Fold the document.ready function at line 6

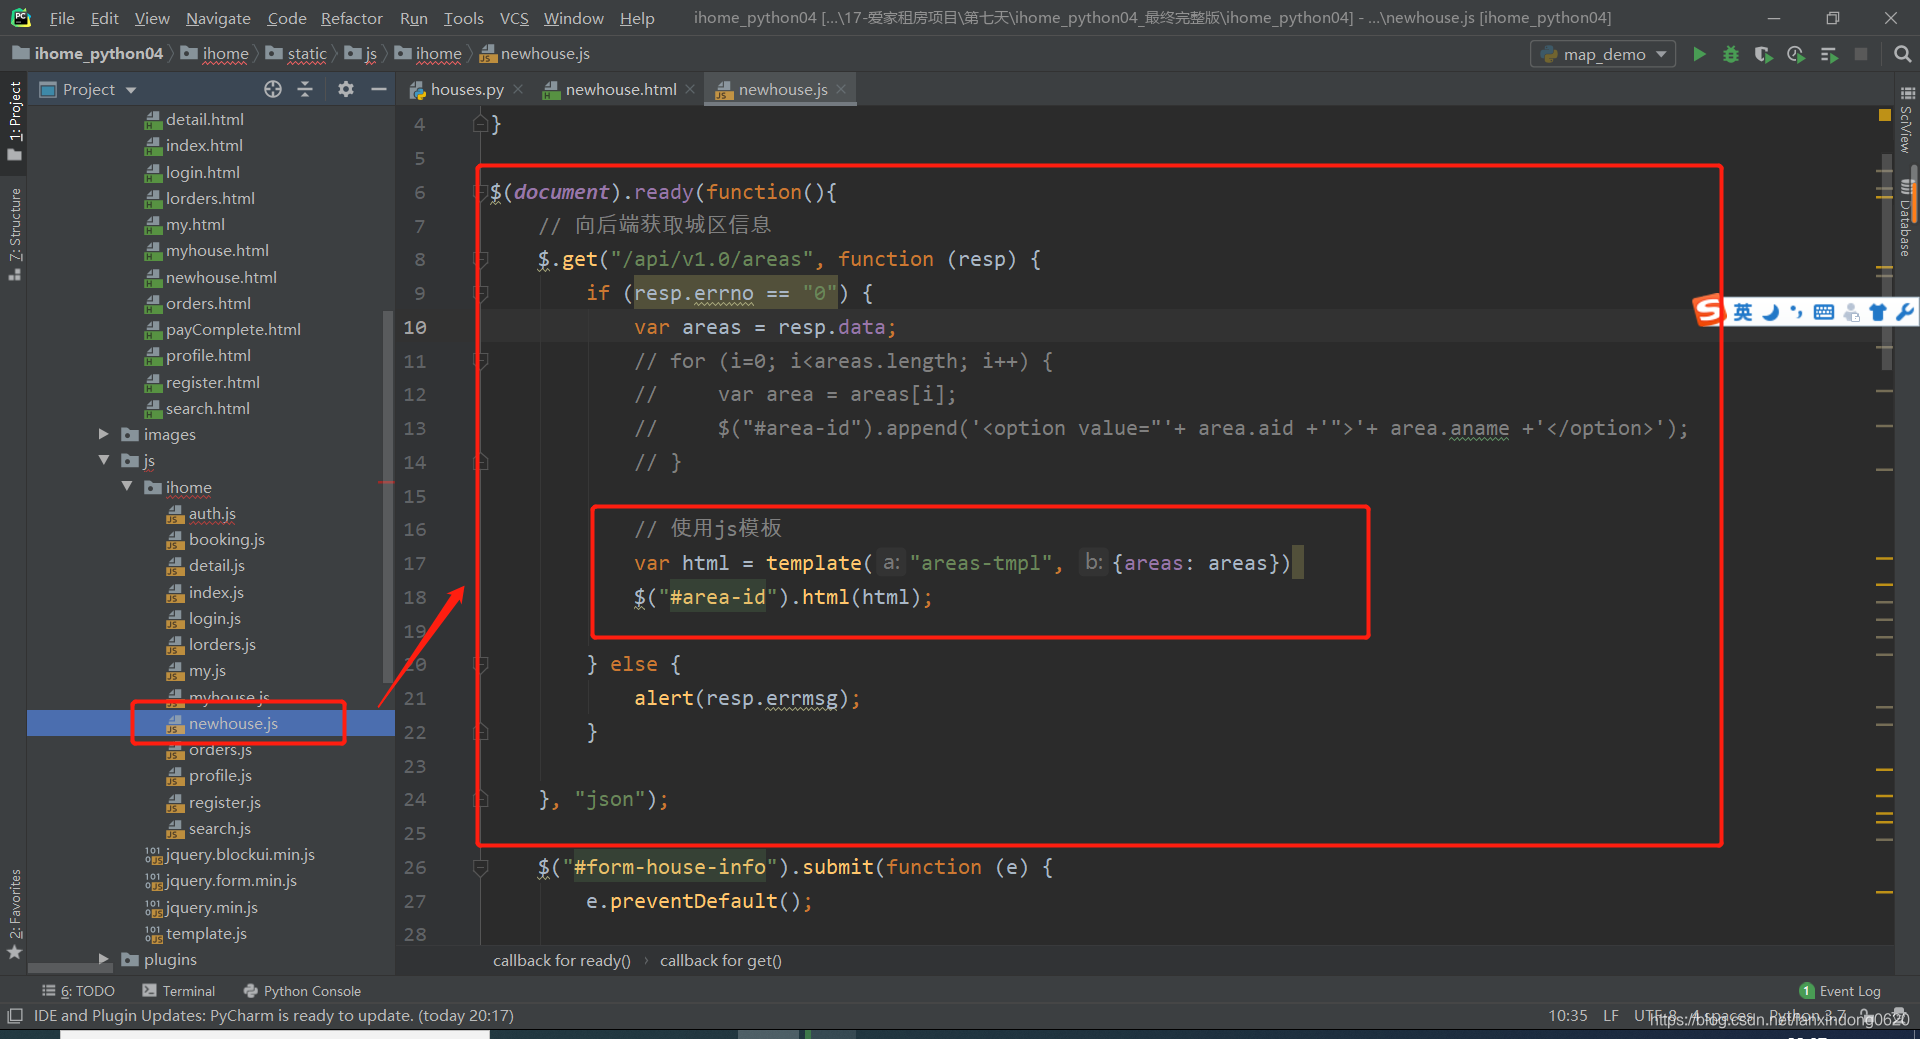coord(480,192)
